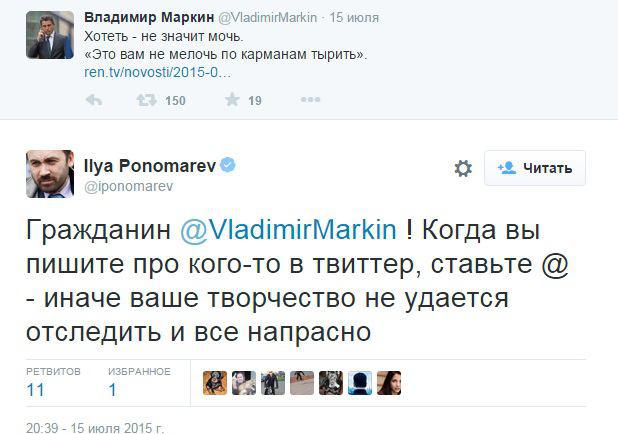Open Ilya Ponomarev's profile picture

[50, 175]
